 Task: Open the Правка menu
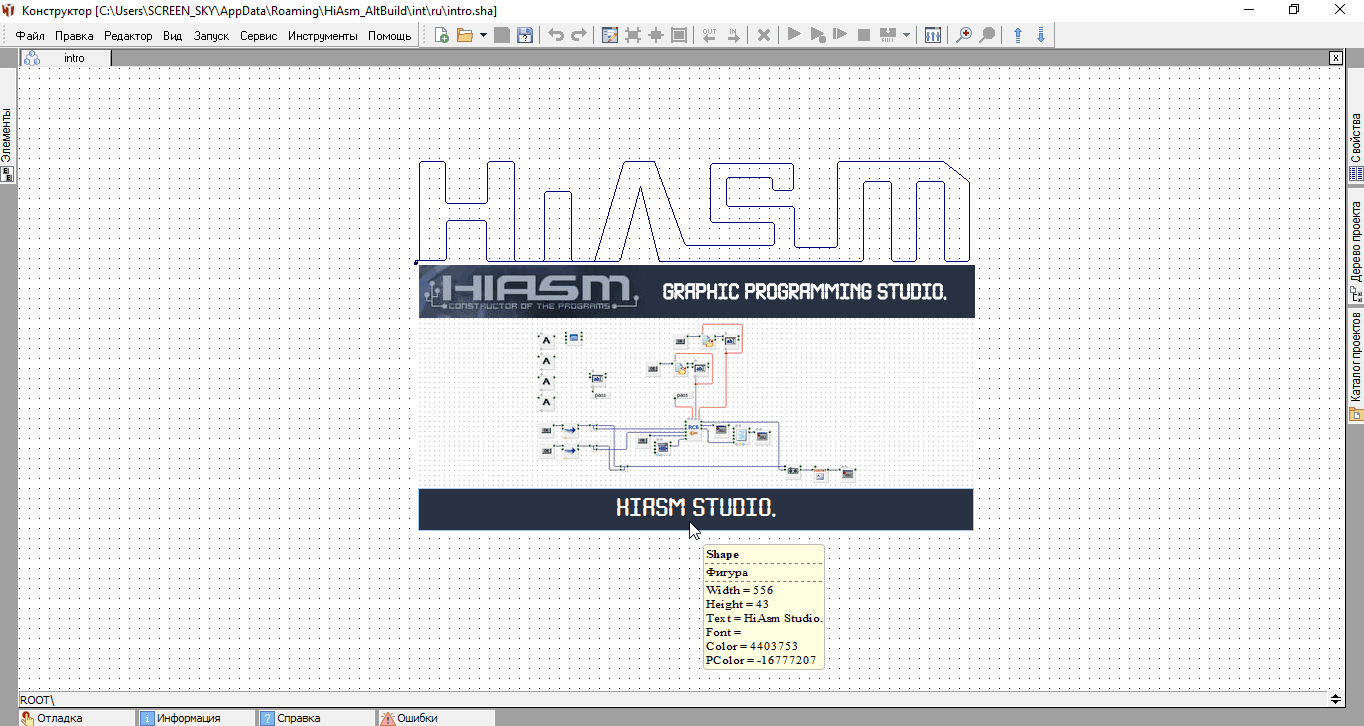click(x=74, y=36)
